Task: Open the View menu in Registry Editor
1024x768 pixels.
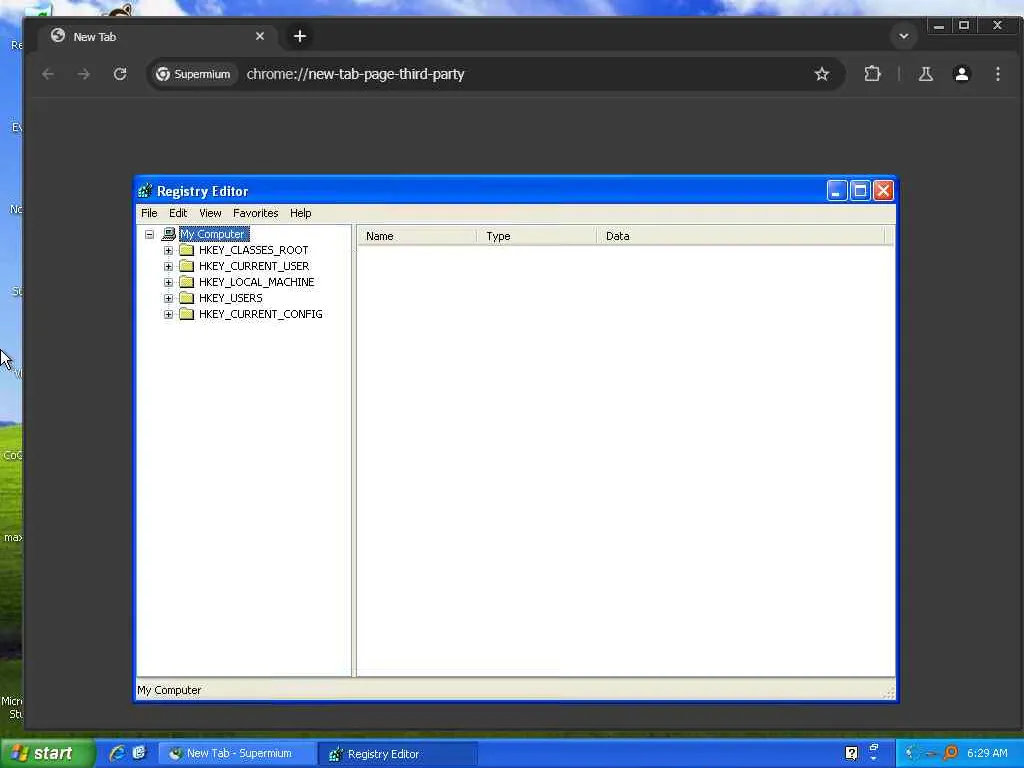Action: (210, 213)
